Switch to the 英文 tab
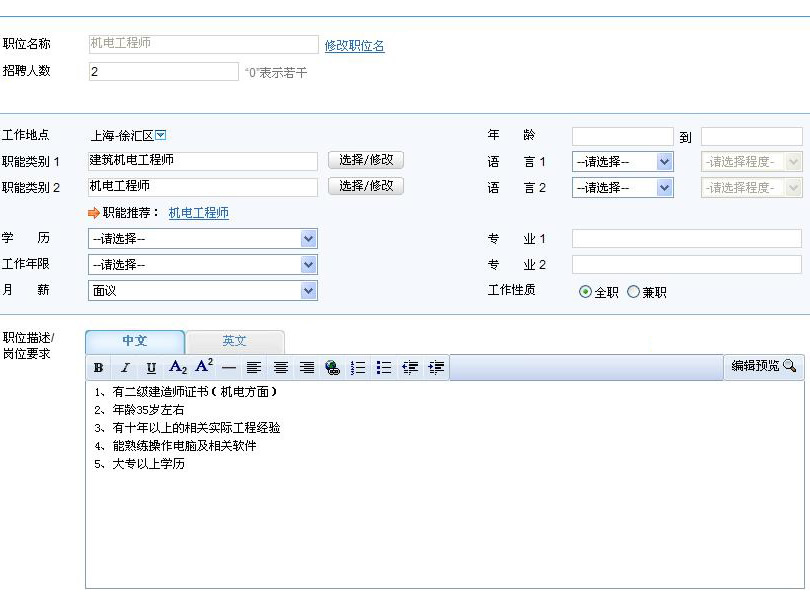The height and width of the screenshot is (610, 810). [x=235, y=341]
